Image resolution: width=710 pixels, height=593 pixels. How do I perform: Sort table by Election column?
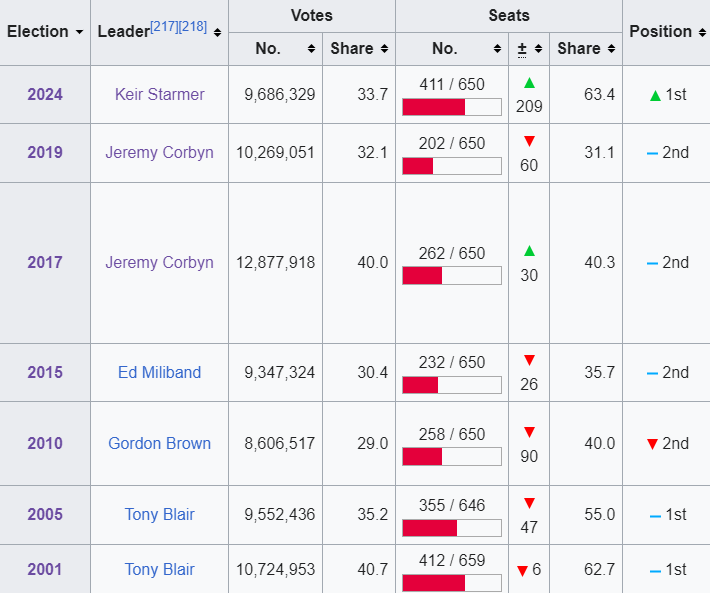(x=79, y=32)
